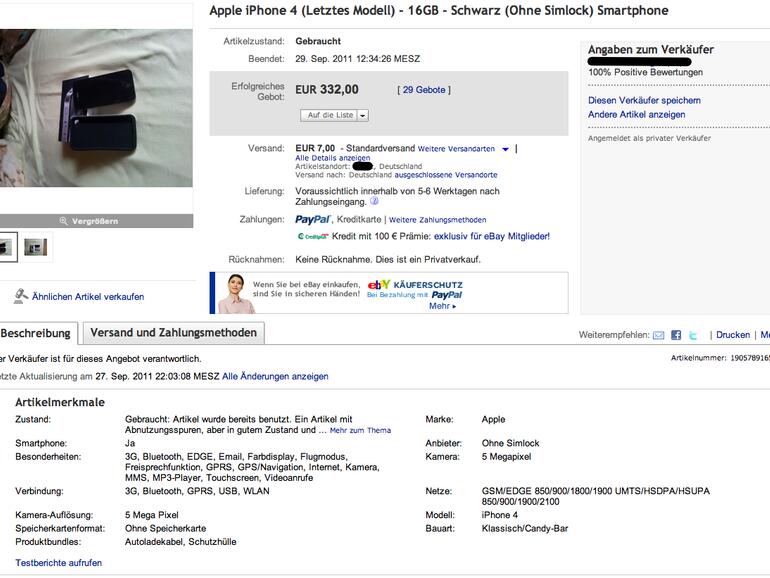770x578 pixels.
Task: Select the Beschreibung tab
Action: (x=35, y=333)
